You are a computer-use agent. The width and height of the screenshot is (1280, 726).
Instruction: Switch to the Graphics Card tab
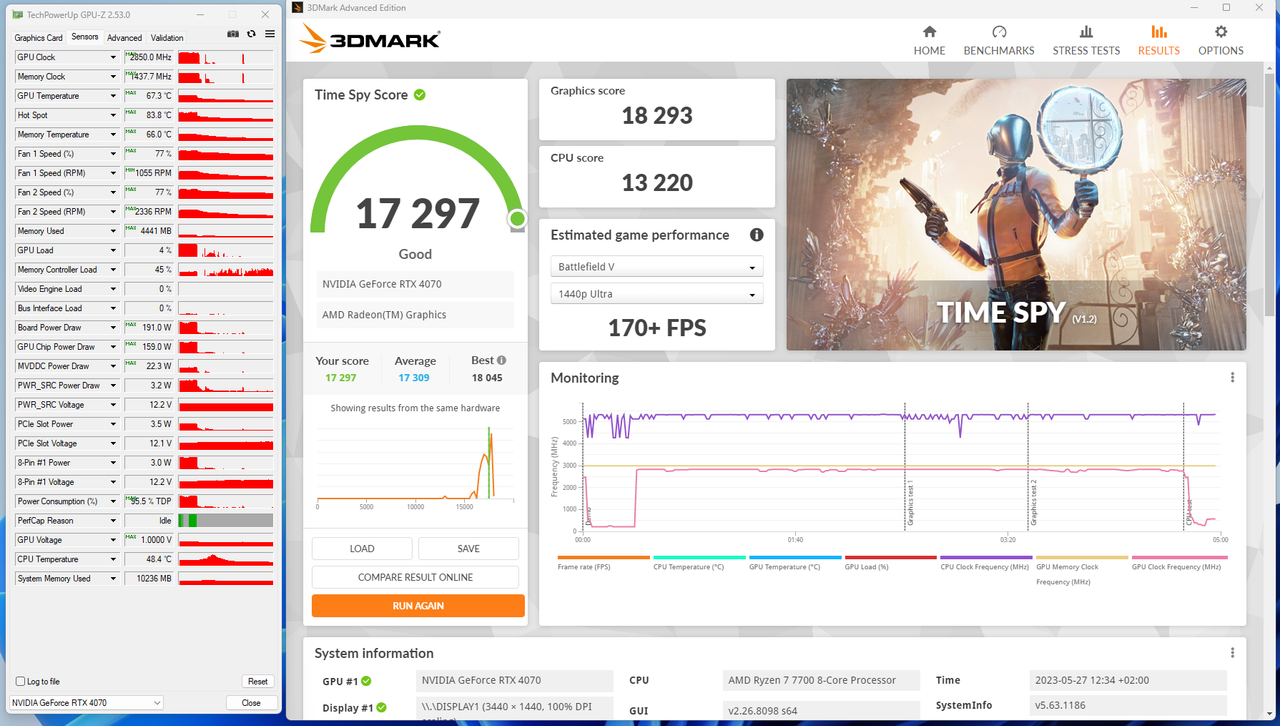[x=38, y=37]
